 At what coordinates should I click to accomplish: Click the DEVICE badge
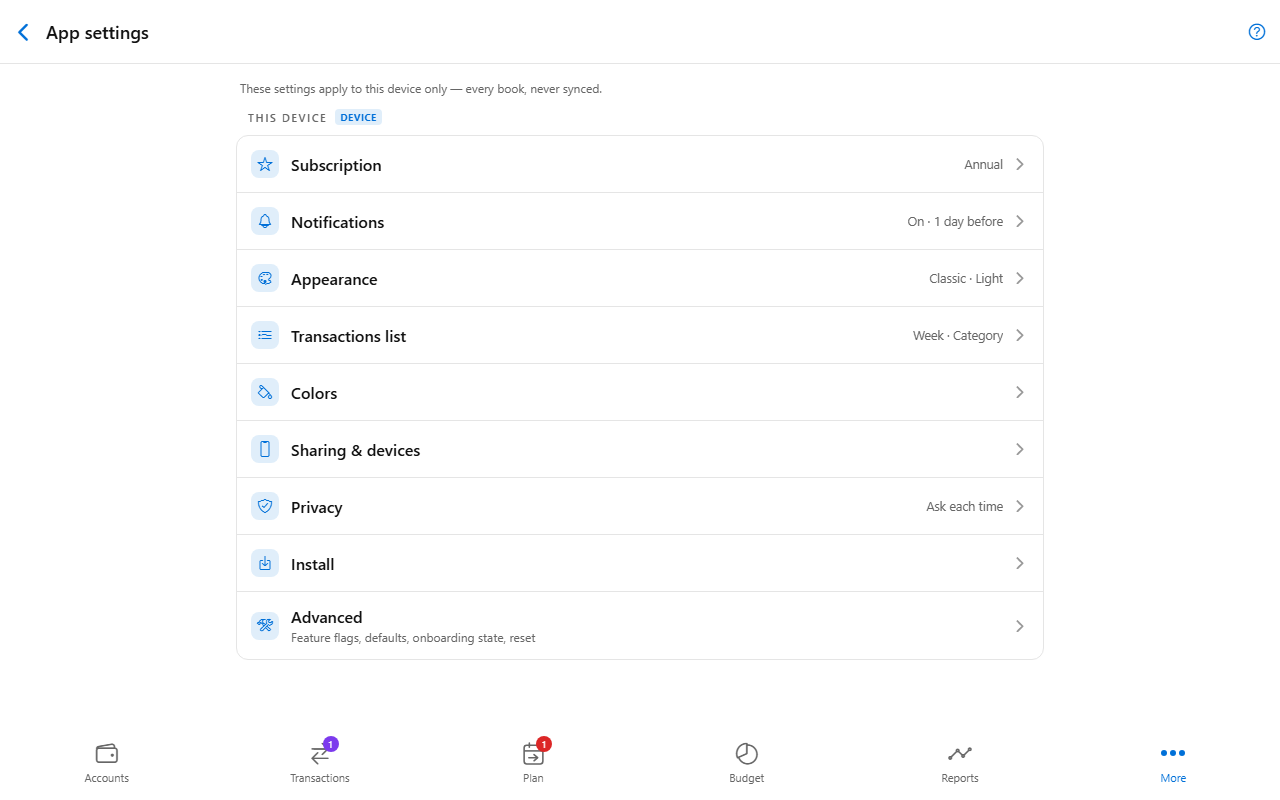[358, 118]
